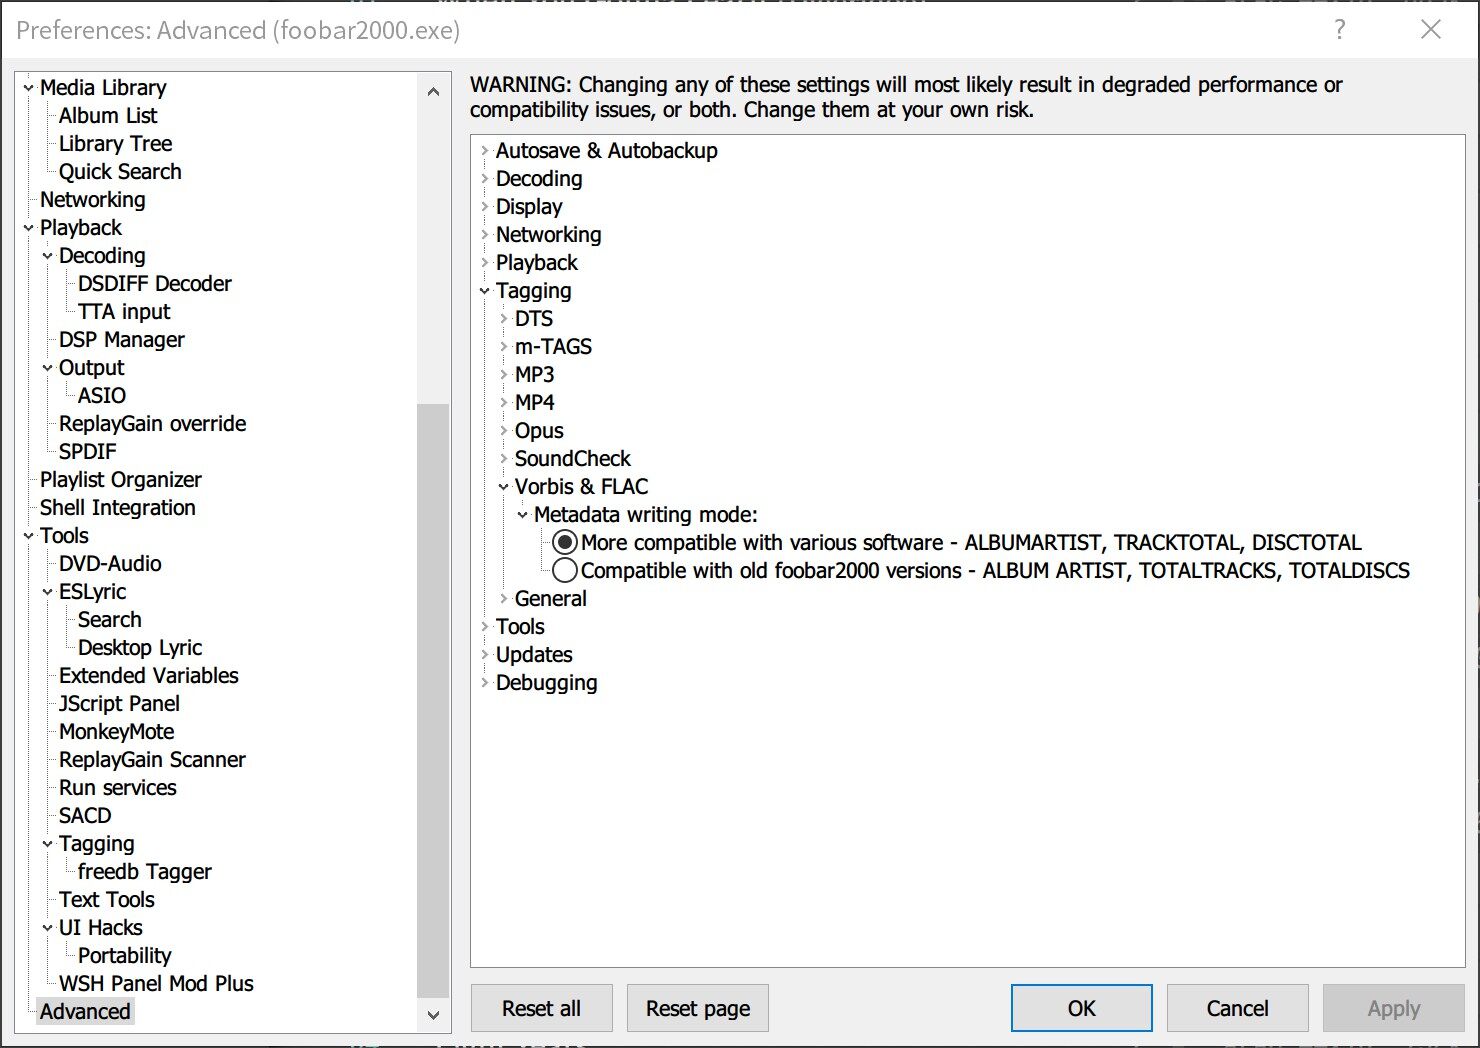The image size is (1480, 1048).
Task: Open Extended Variables page
Action: coord(149,676)
